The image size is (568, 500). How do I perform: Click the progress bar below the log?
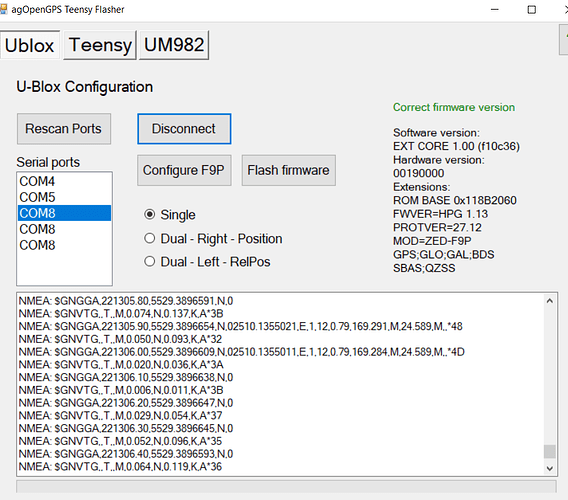click(x=286, y=486)
